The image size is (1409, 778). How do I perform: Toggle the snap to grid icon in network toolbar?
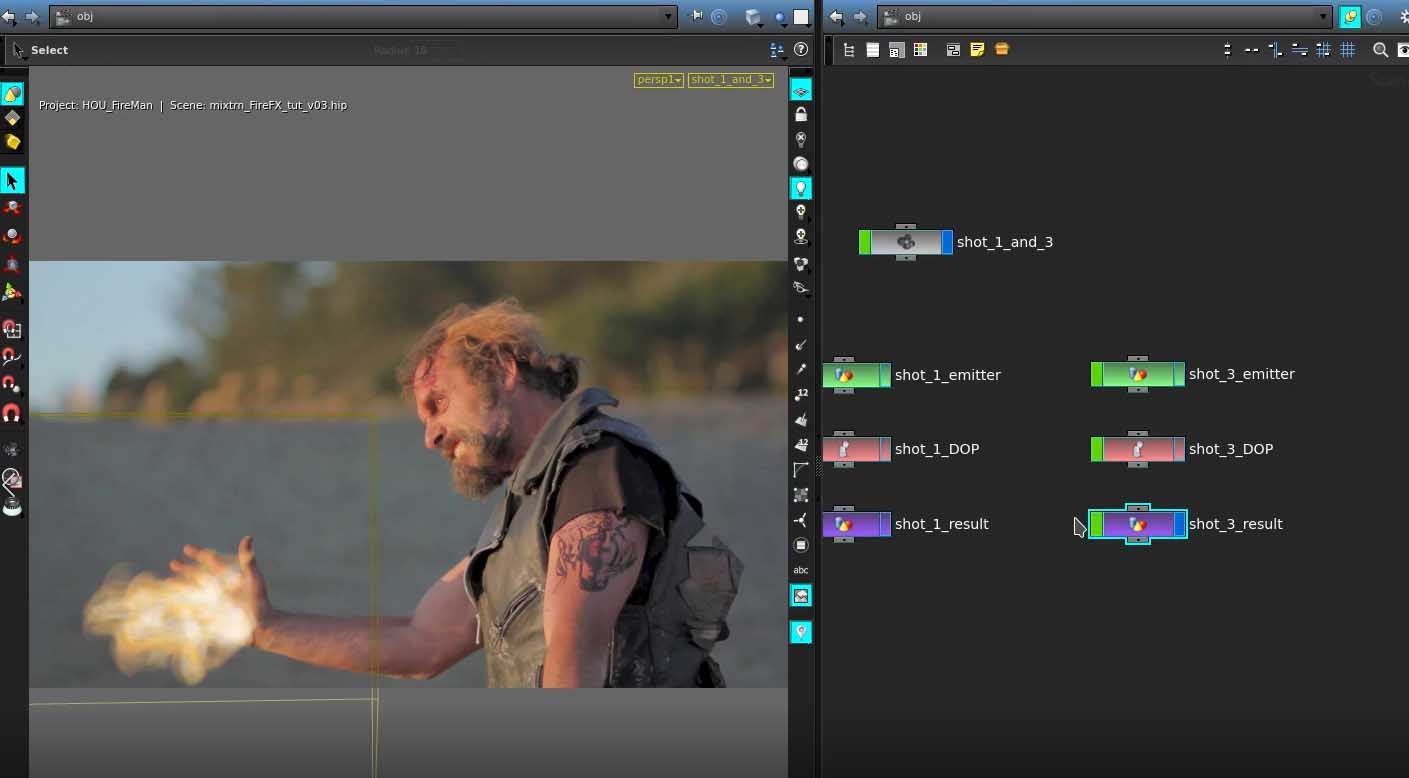pyautogui.click(x=1347, y=50)
